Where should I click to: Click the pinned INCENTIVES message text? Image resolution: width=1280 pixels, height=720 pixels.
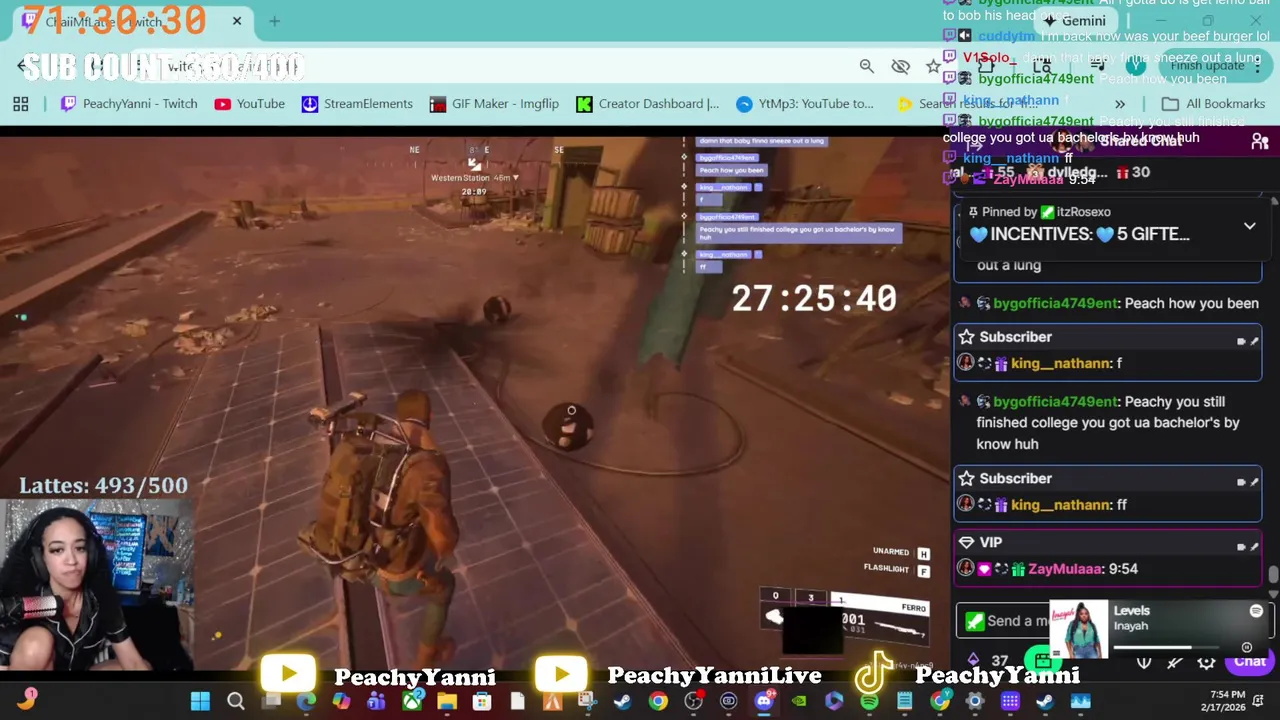click(1079, 234)
